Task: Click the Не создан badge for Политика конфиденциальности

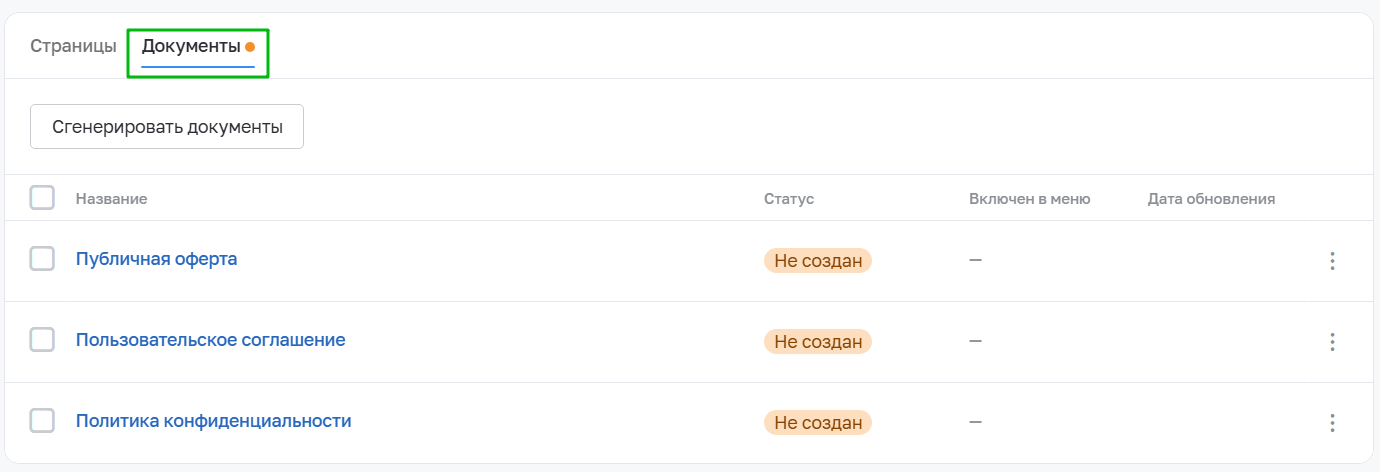Action: [818, 423]
